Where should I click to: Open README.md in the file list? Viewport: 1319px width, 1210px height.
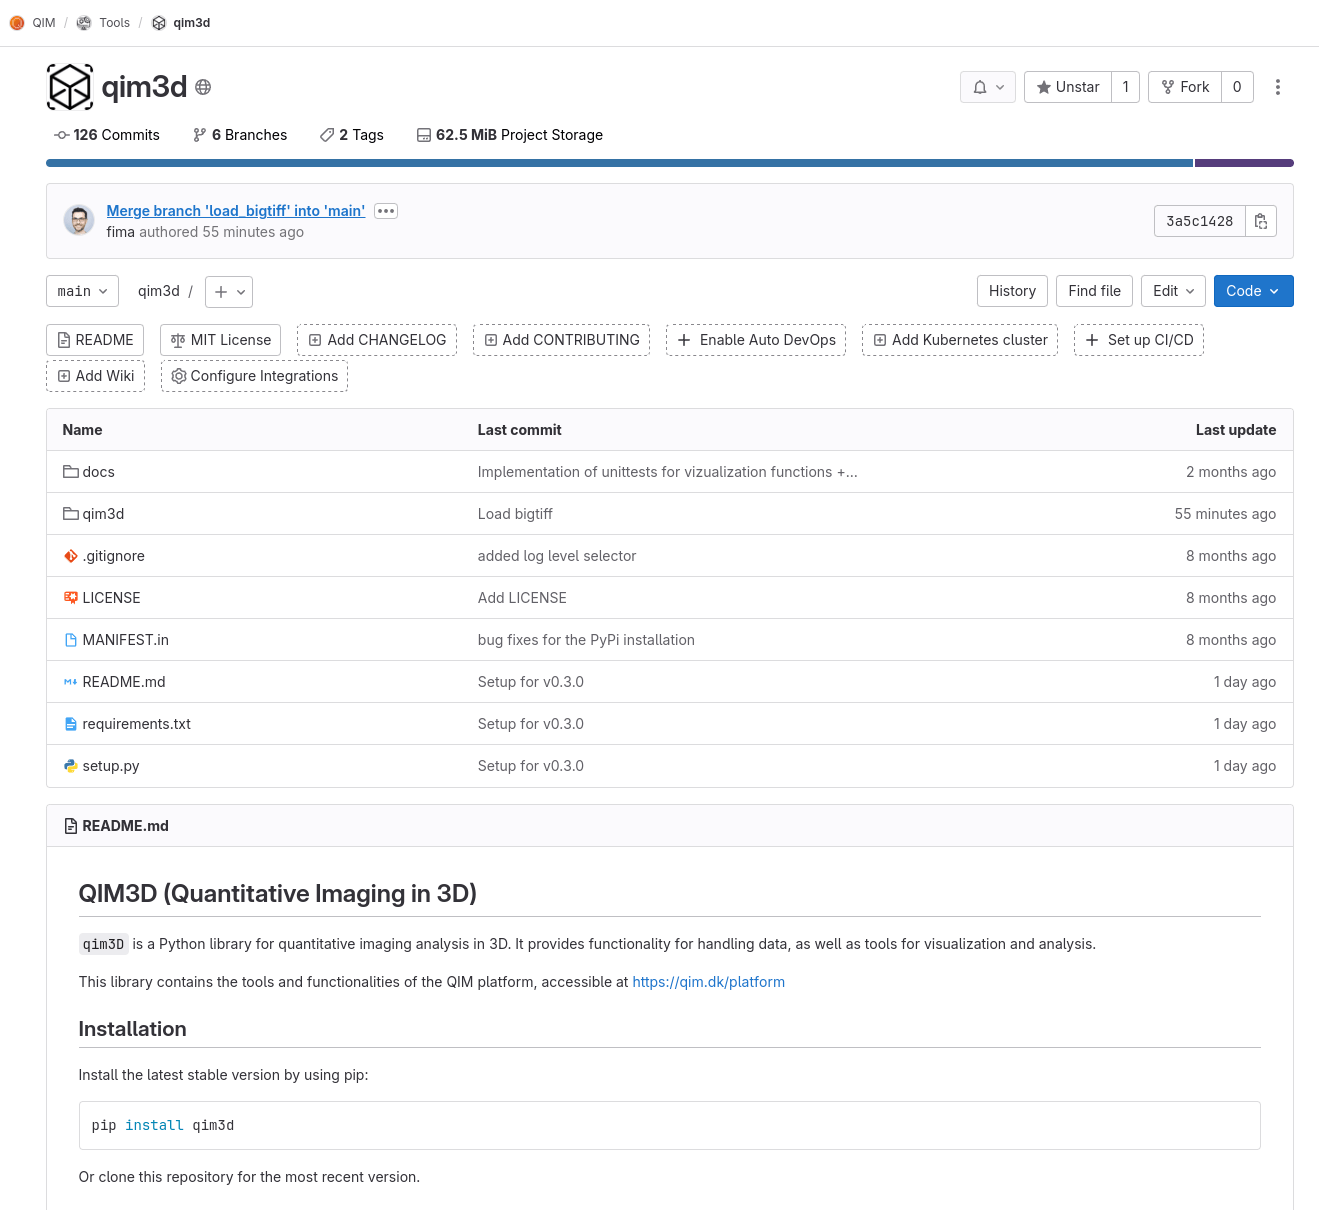pos(124,682)
